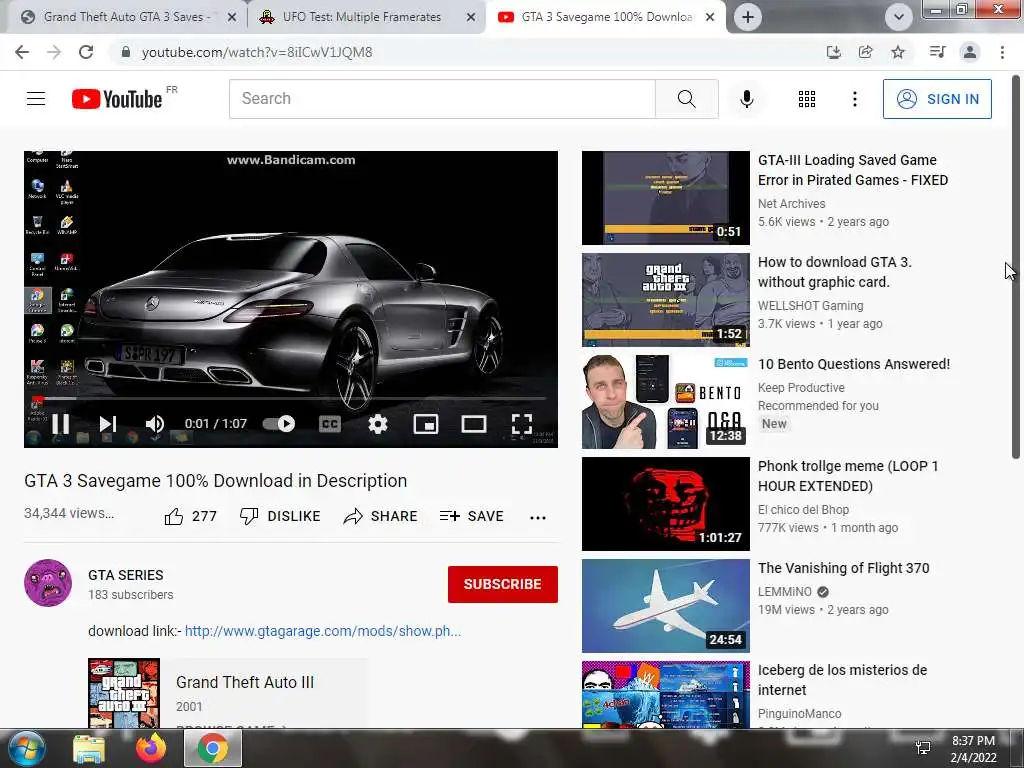This screenshot has width=1024, height=768.
Task: Share this video
Action: 380,516
